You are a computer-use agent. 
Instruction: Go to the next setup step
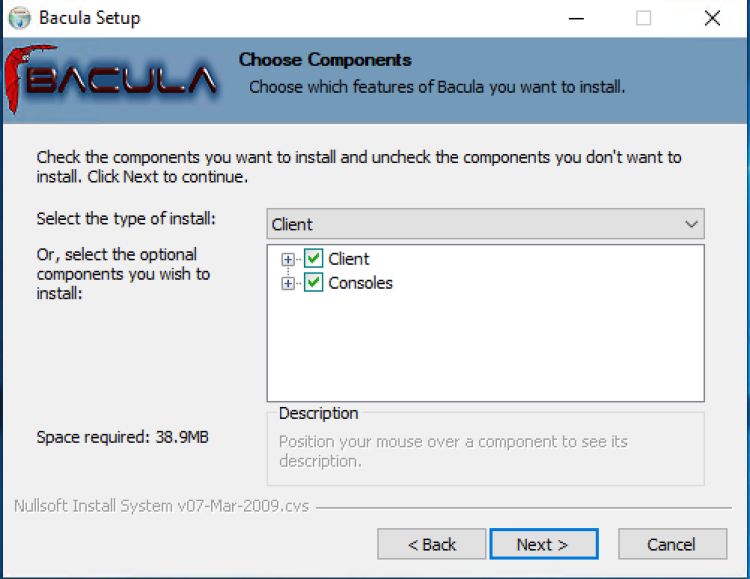point(544,544)
